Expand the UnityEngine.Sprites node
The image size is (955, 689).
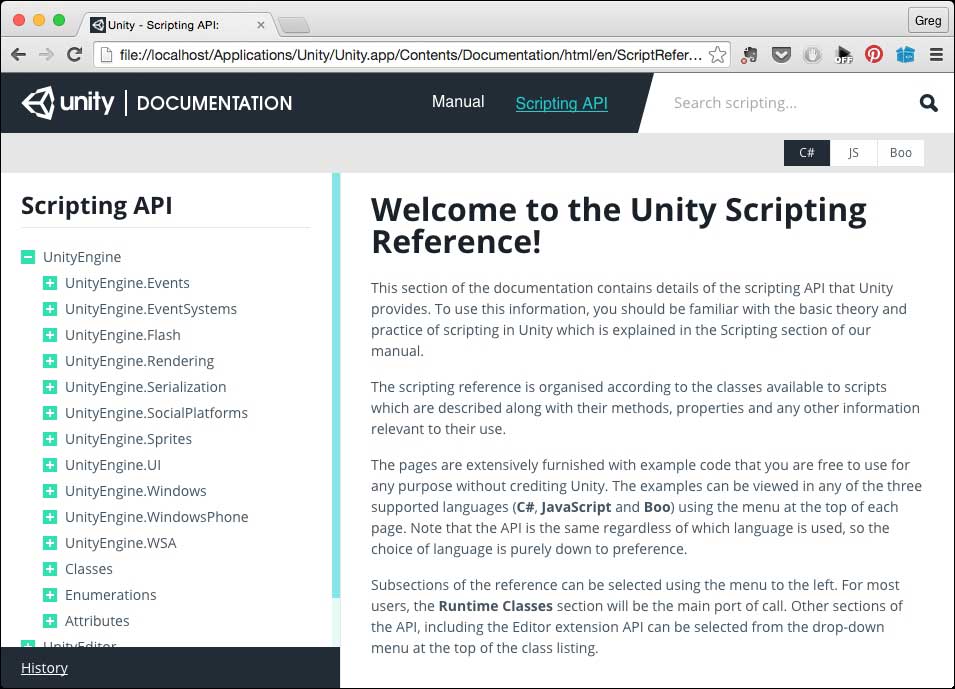tap(50, 439)
